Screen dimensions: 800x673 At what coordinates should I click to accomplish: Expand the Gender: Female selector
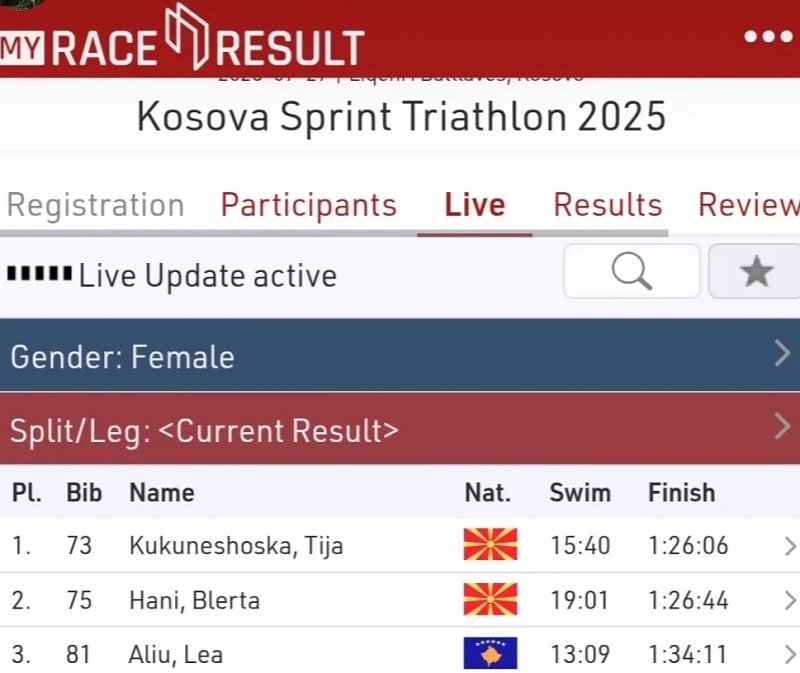point(400,355)
